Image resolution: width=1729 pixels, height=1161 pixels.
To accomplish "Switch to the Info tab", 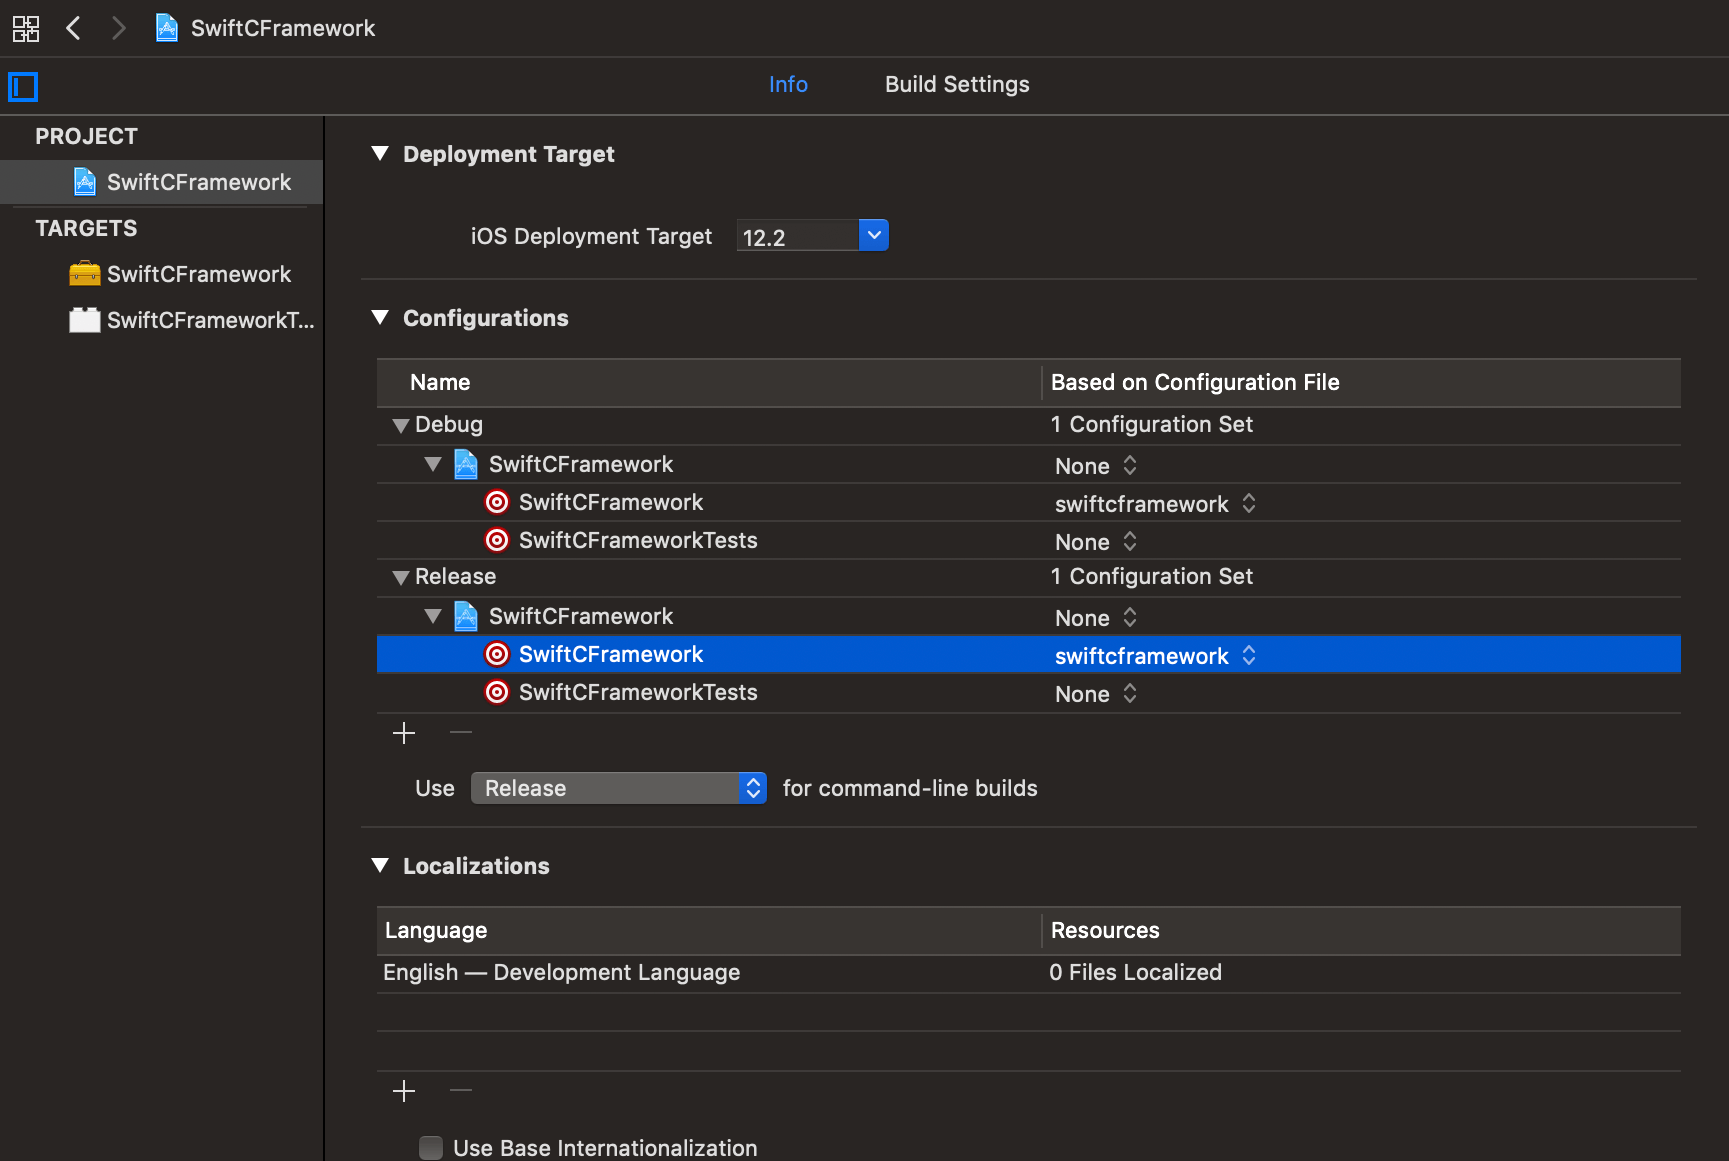I will tap(788, 85).
